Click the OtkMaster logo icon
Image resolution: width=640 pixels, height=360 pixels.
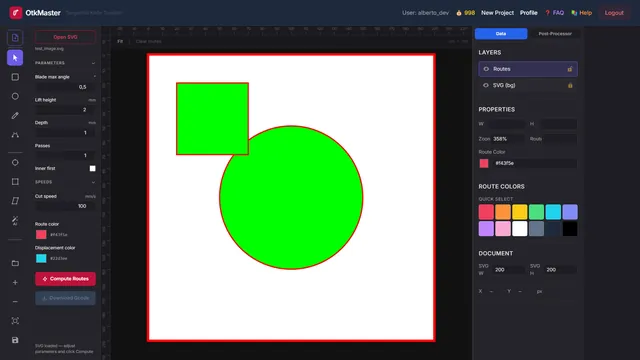pyautogui.click(x=16, y=13)
